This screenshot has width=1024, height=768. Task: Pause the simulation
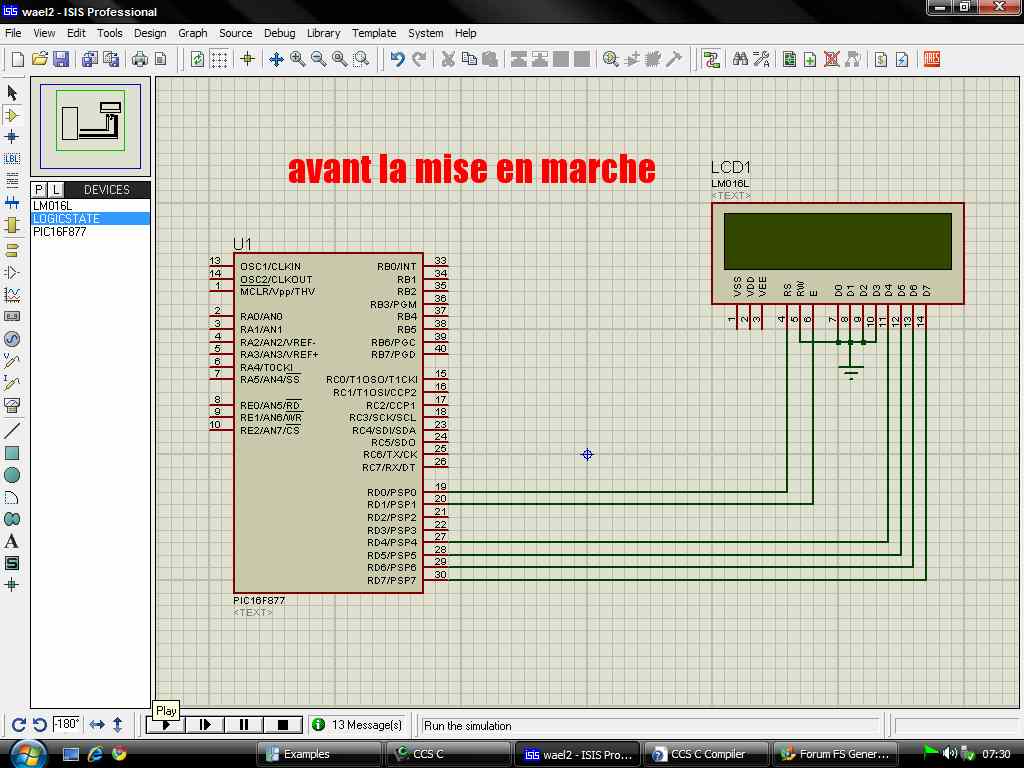pyautogui.click(x=244, y=725)
